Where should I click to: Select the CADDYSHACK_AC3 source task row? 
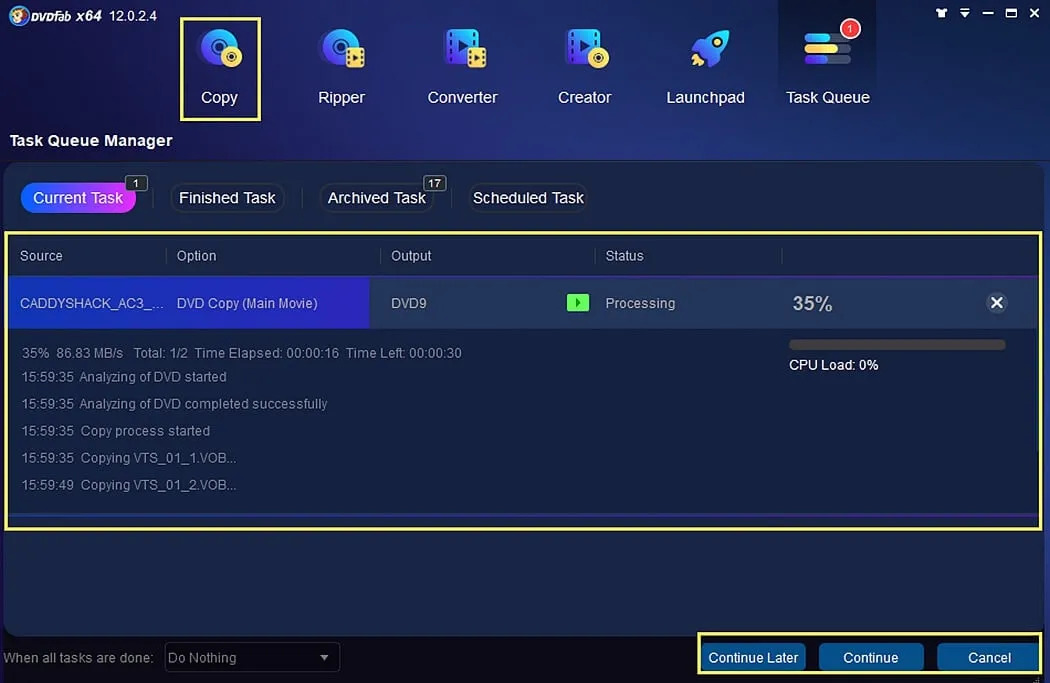(522, 303)
